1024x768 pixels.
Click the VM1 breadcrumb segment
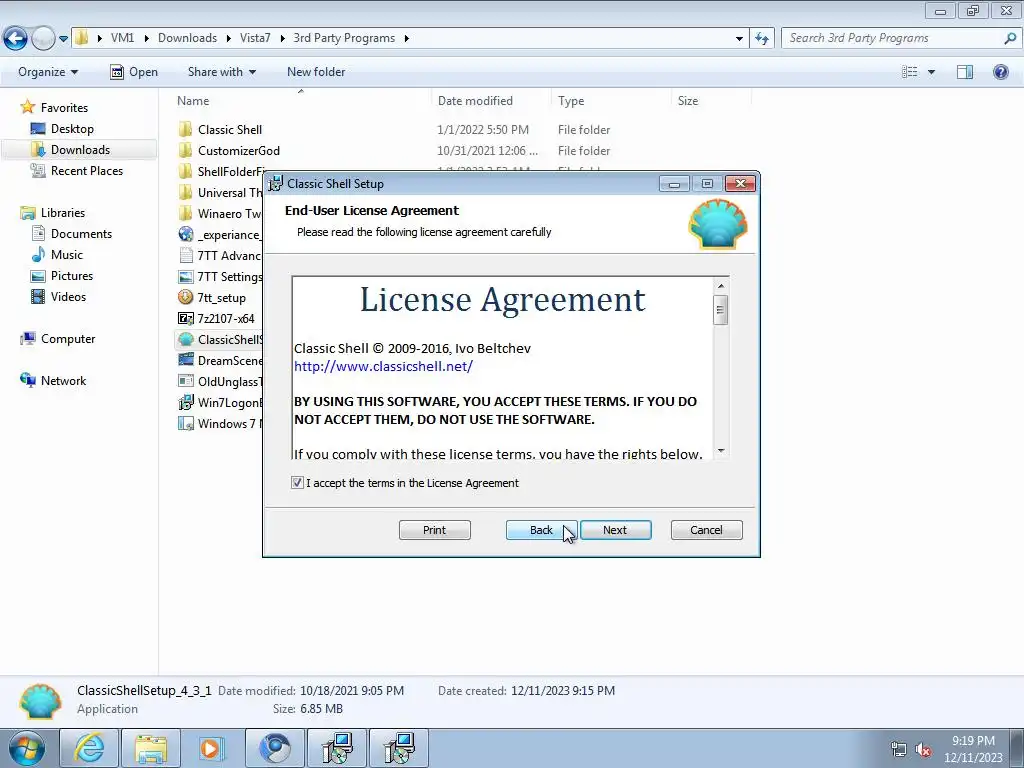(x=122, y=38)
